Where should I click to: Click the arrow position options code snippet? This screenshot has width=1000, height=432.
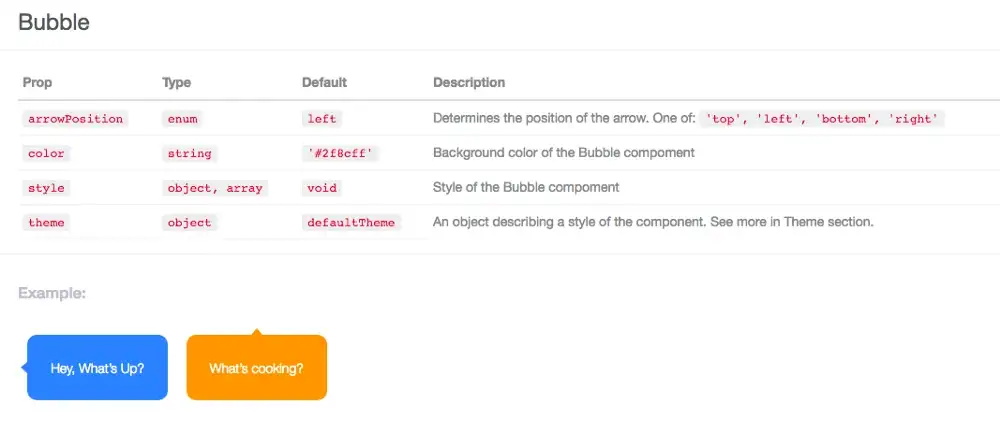click(x=821, y=118)
